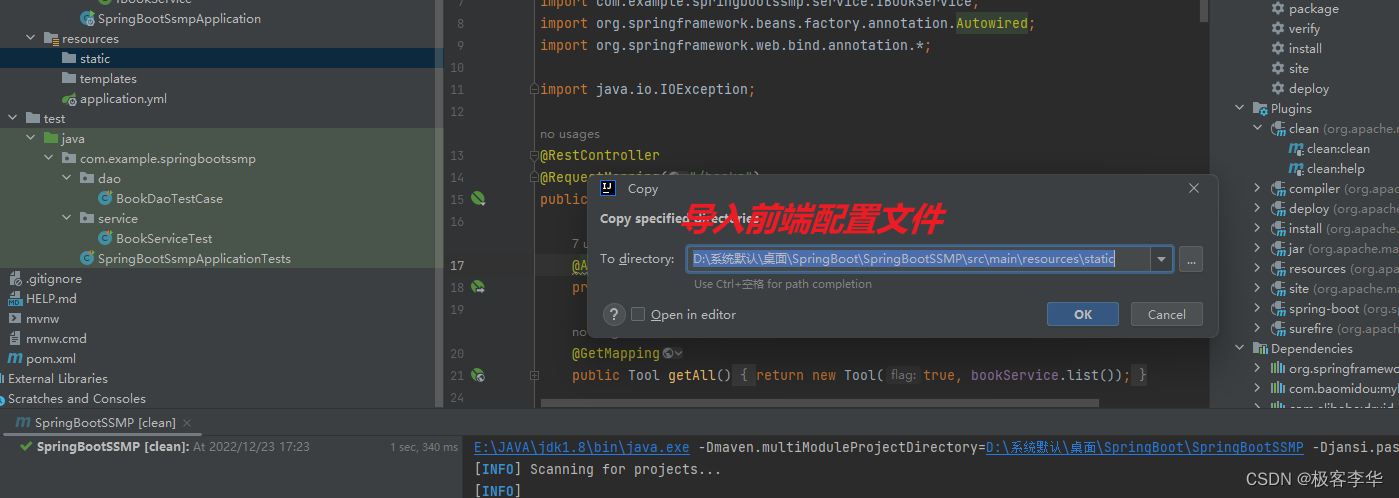Open the GetMapping URL dropdown on line 20
Image resolution: width=1399 pixels, height=498 pixels.
(673, 353)
